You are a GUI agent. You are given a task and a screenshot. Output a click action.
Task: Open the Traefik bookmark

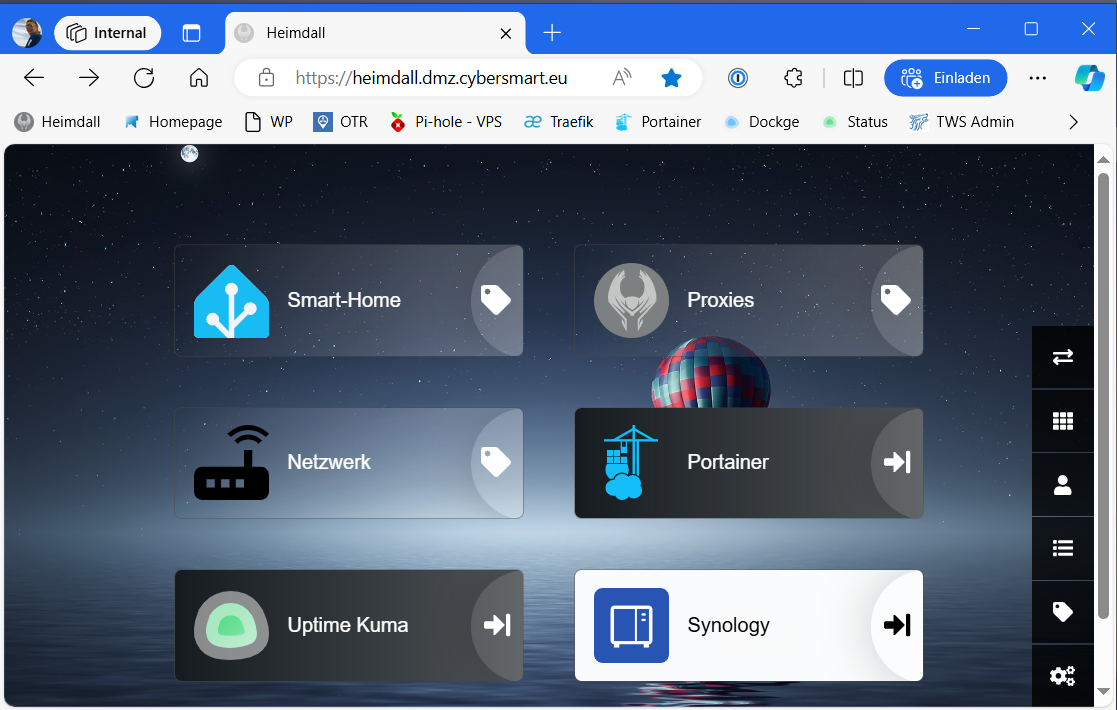click(x=558, y=122)
